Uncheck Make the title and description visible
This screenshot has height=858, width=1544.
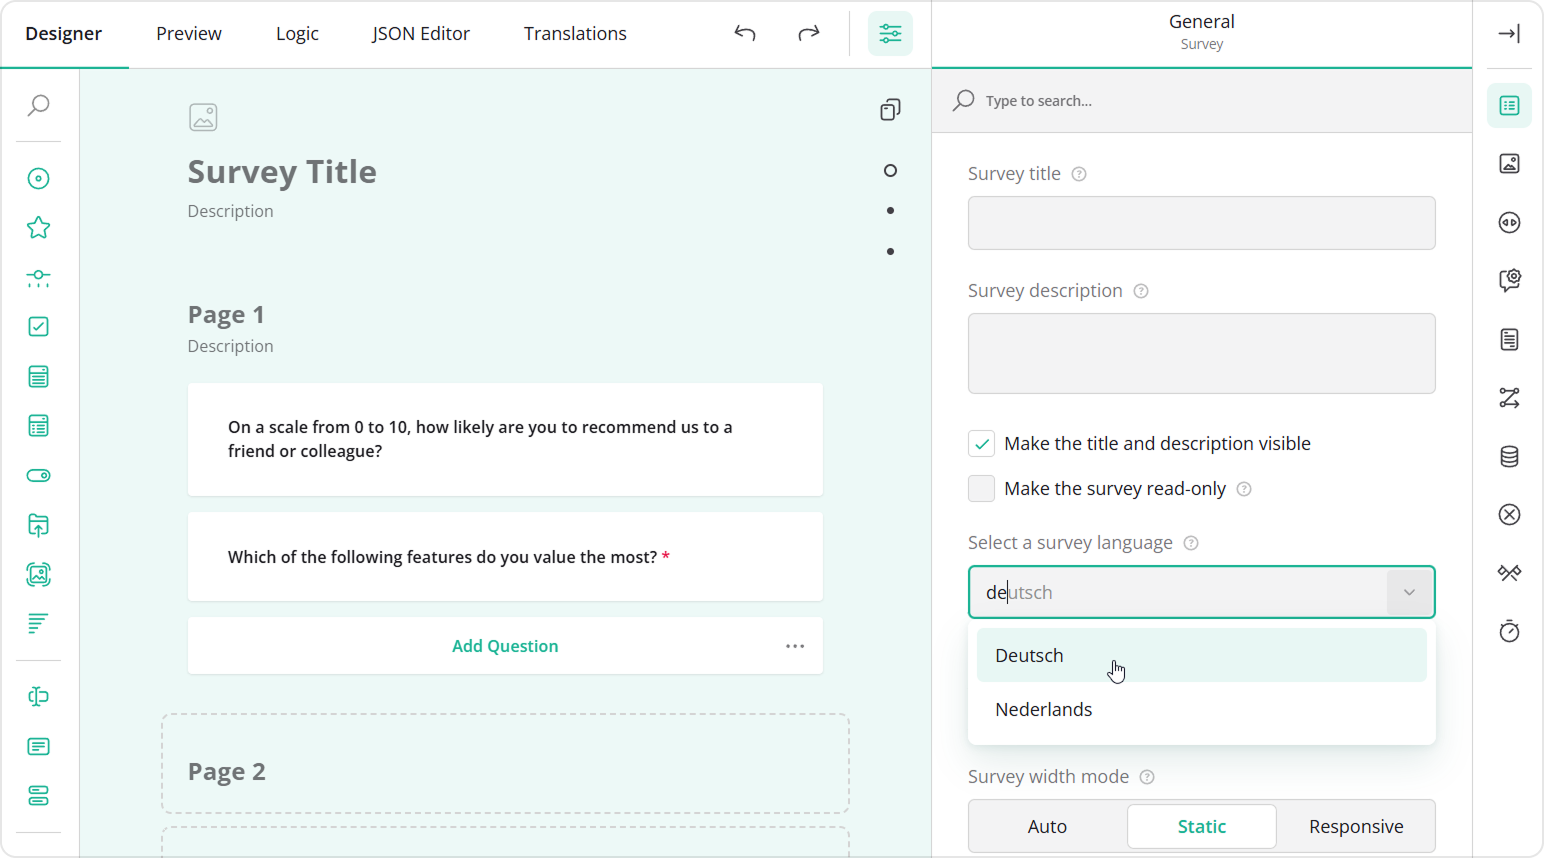point(981,443)
